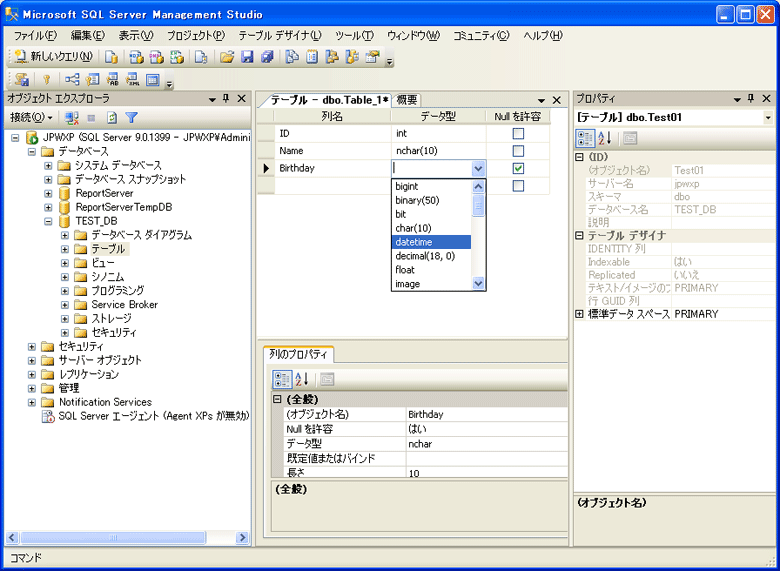The width and height of the screenshot is (780, 571).
Task: Save the table with the floppy icon
Action: (247, 58)
